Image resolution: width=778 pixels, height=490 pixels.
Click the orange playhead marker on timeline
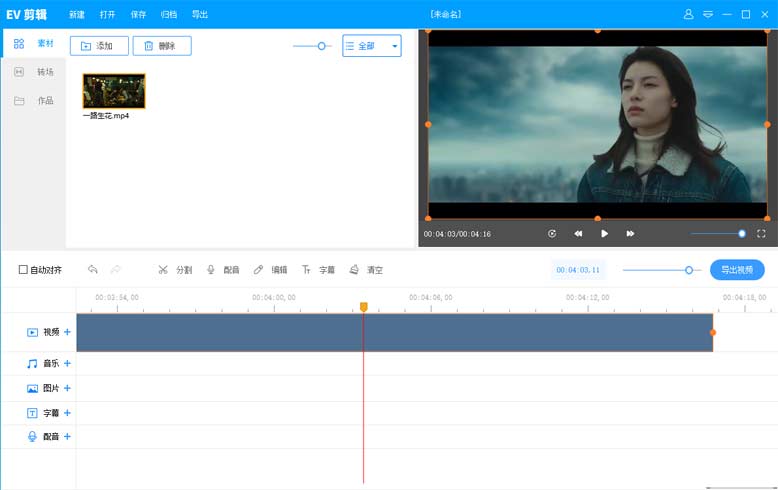[x=363, y=307]
